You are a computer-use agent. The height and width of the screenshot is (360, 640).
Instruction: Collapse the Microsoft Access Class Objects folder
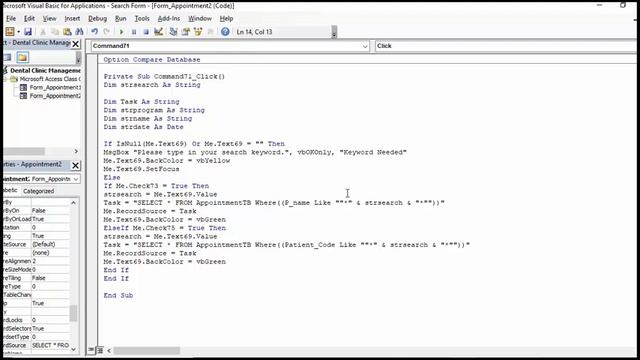[x=6, y=79]
